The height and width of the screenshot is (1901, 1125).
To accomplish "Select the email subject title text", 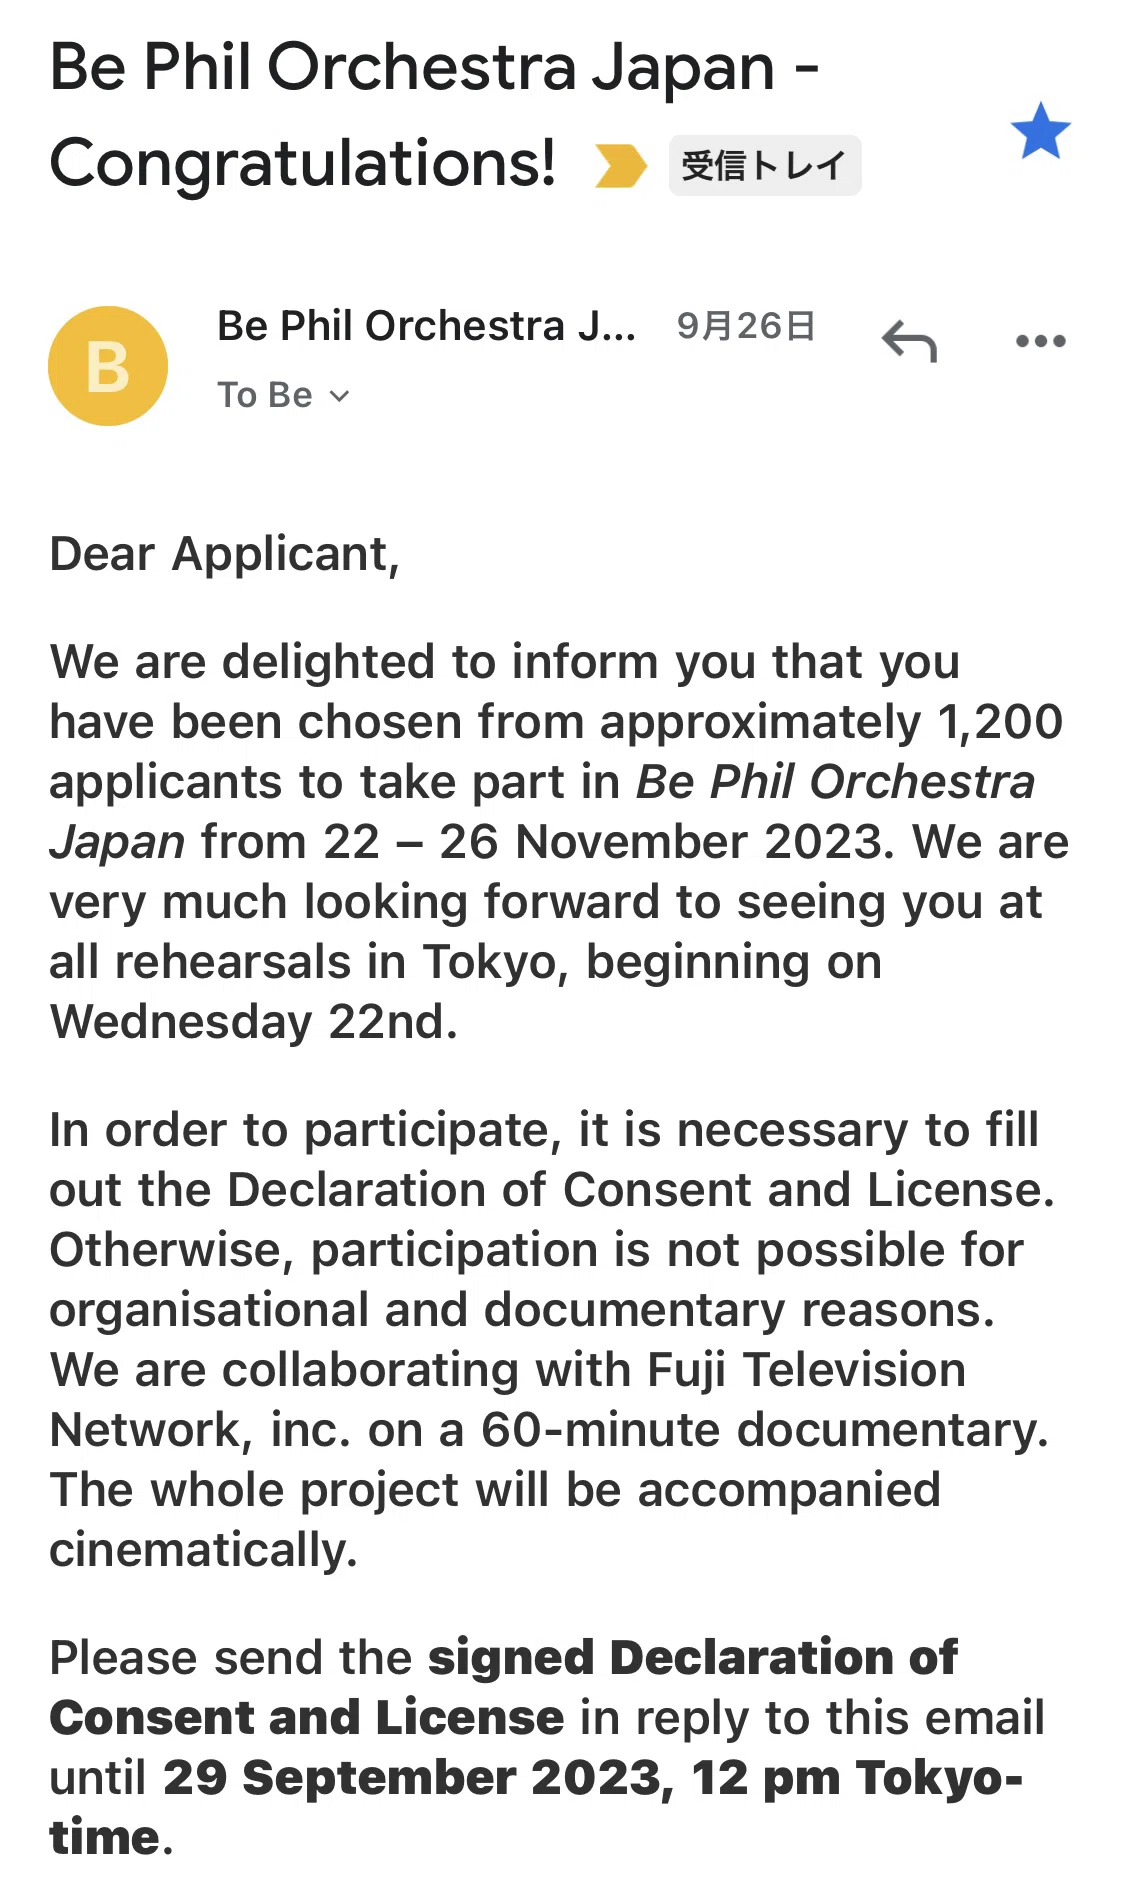I will 434,114.
